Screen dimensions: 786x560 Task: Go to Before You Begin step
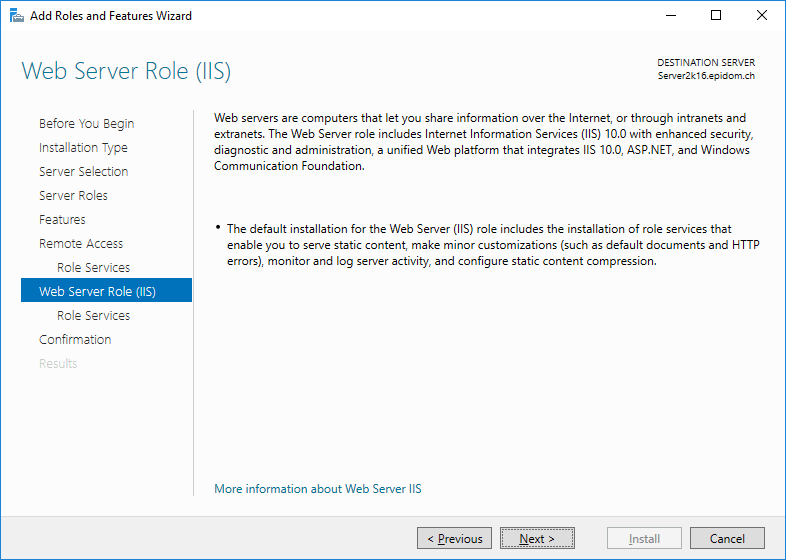tap(87, 124)
